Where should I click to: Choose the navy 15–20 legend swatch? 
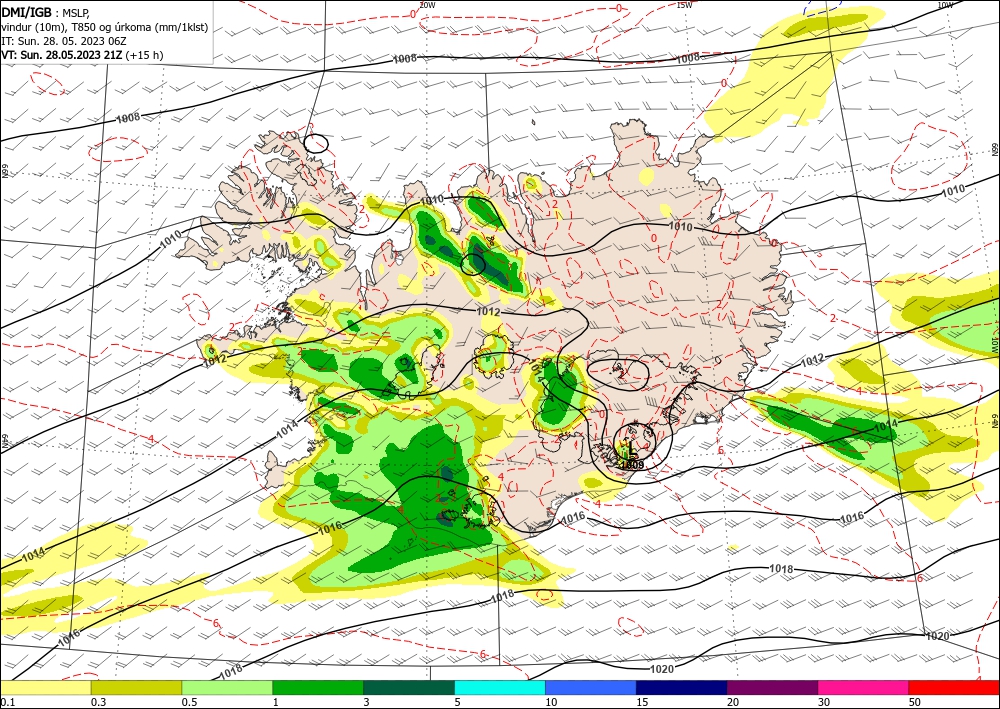tap(682, 688)
